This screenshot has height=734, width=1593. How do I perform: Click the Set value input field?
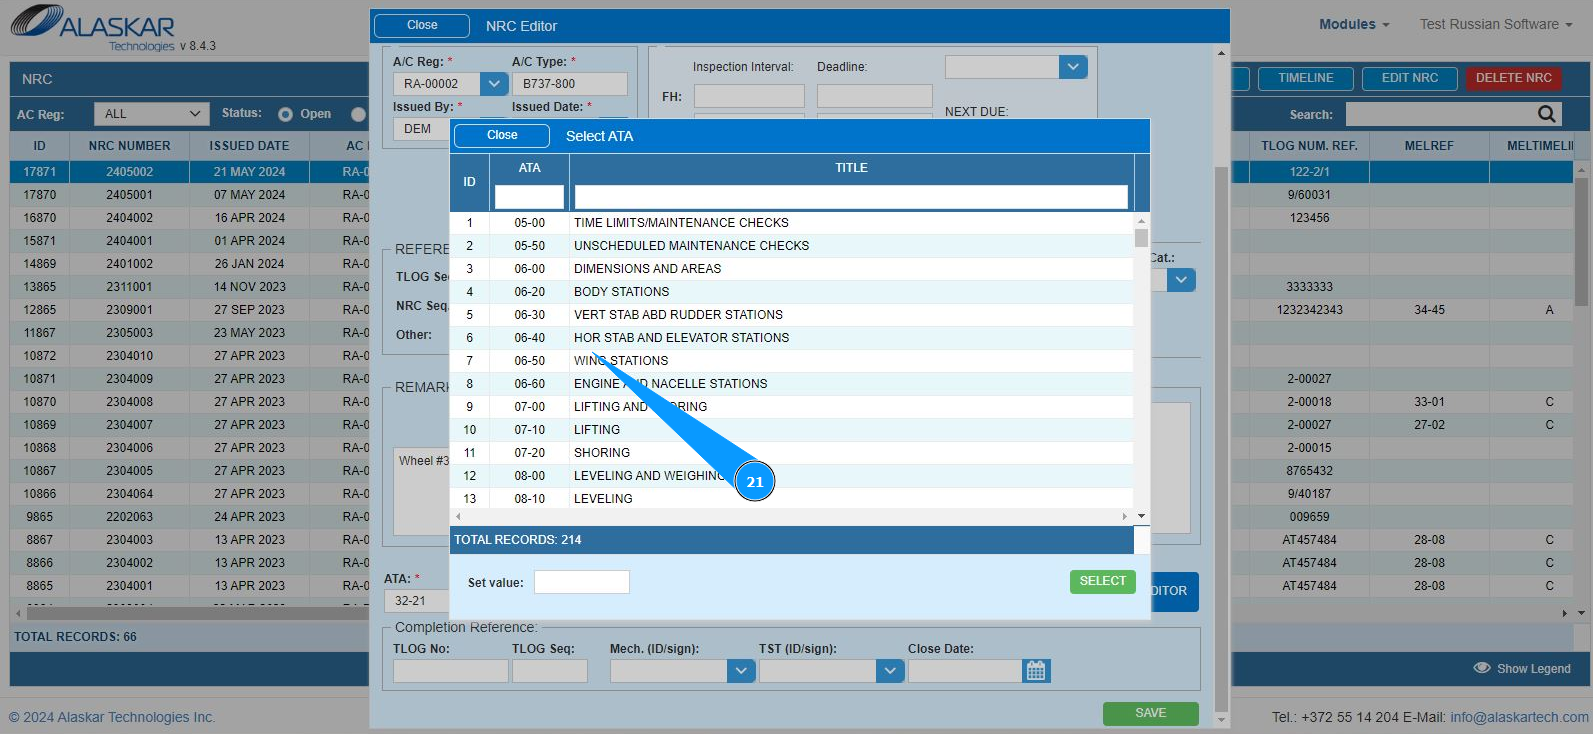point(581,582)
